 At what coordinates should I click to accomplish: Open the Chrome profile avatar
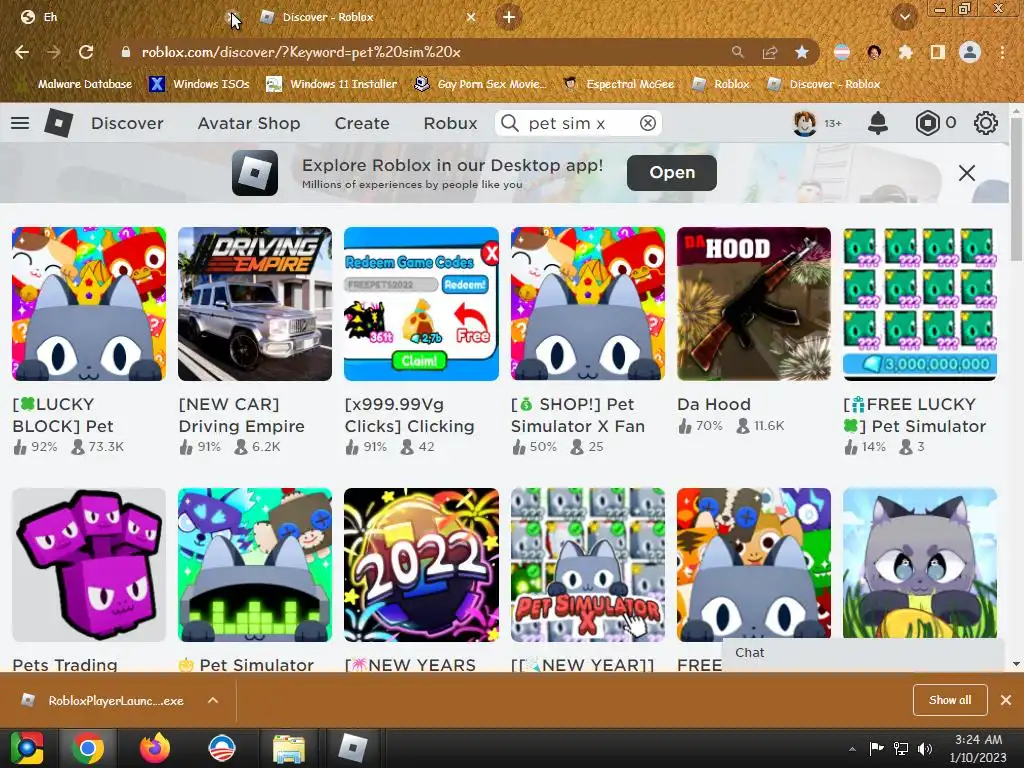[970, 52]
